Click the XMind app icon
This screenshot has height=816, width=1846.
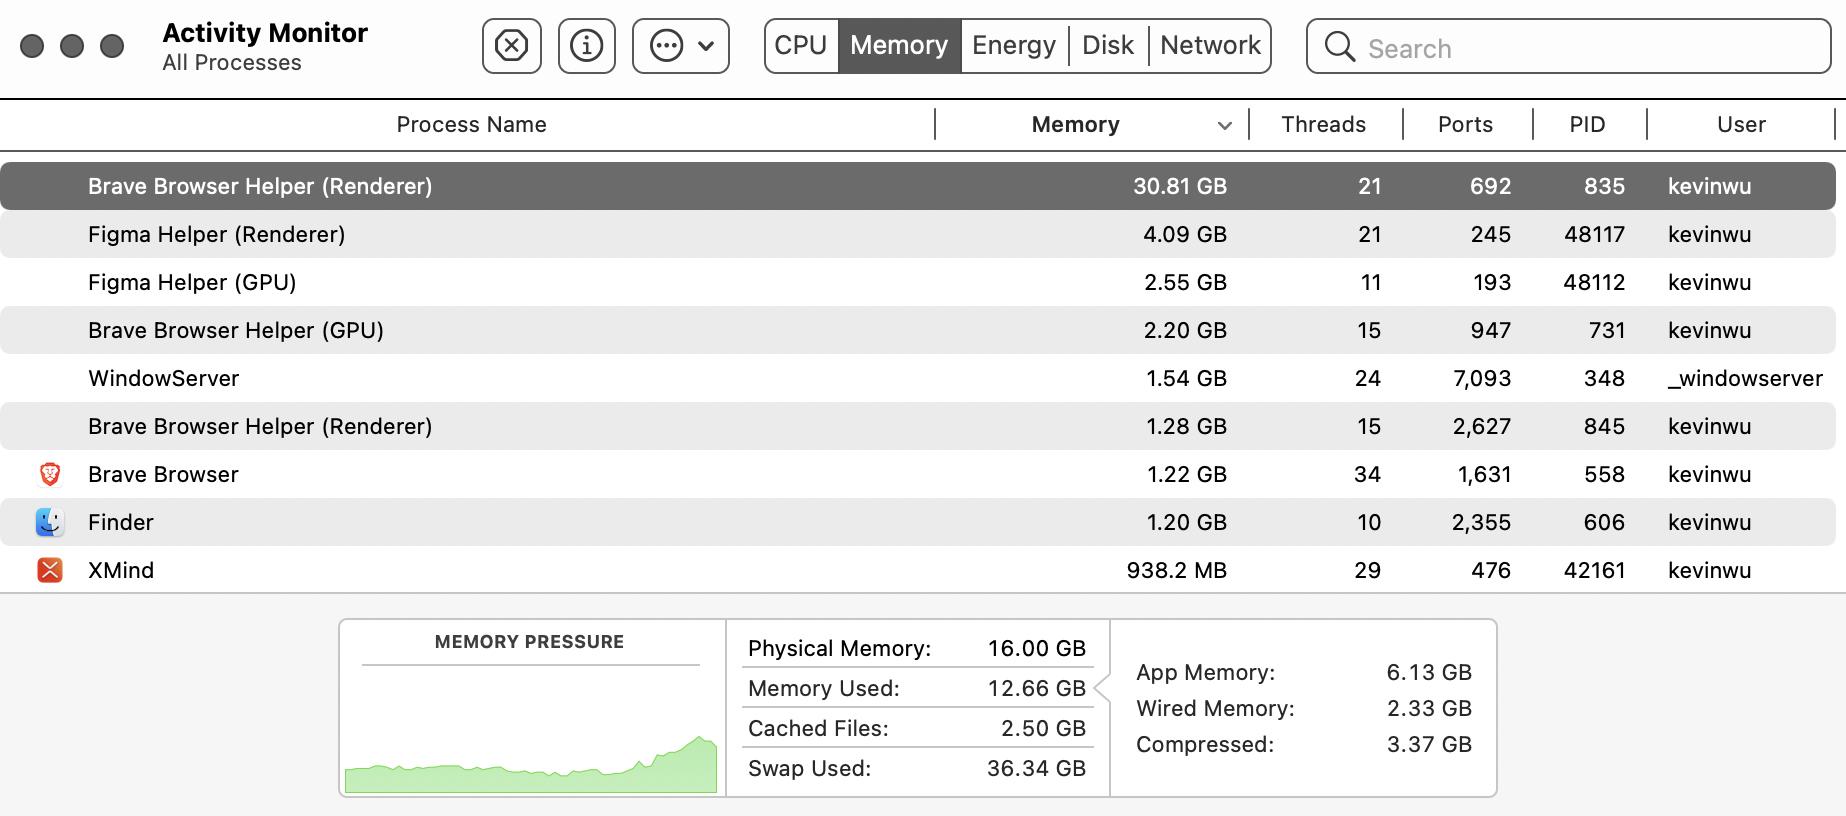[x=50, y=570]
